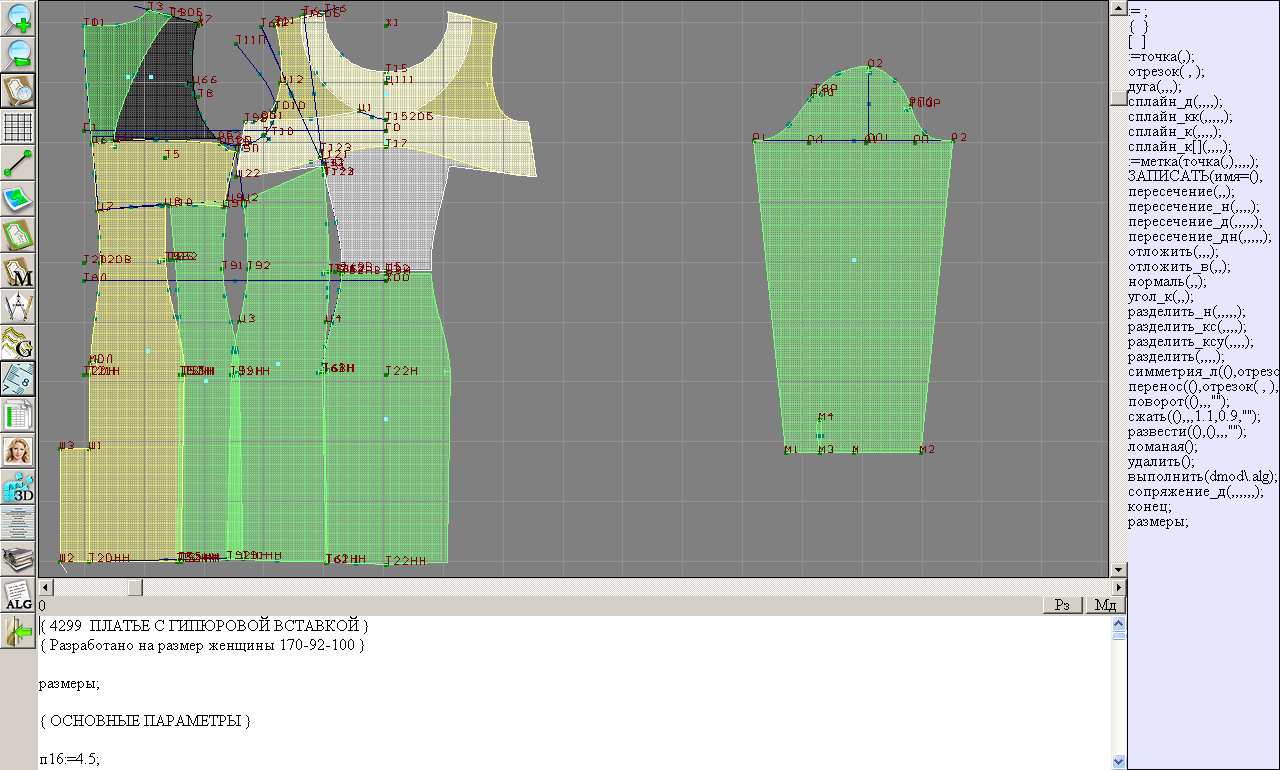Screen dimensions: 1280x770
Task: Click the zoom in magnifier icon
Action: point(18,18)
